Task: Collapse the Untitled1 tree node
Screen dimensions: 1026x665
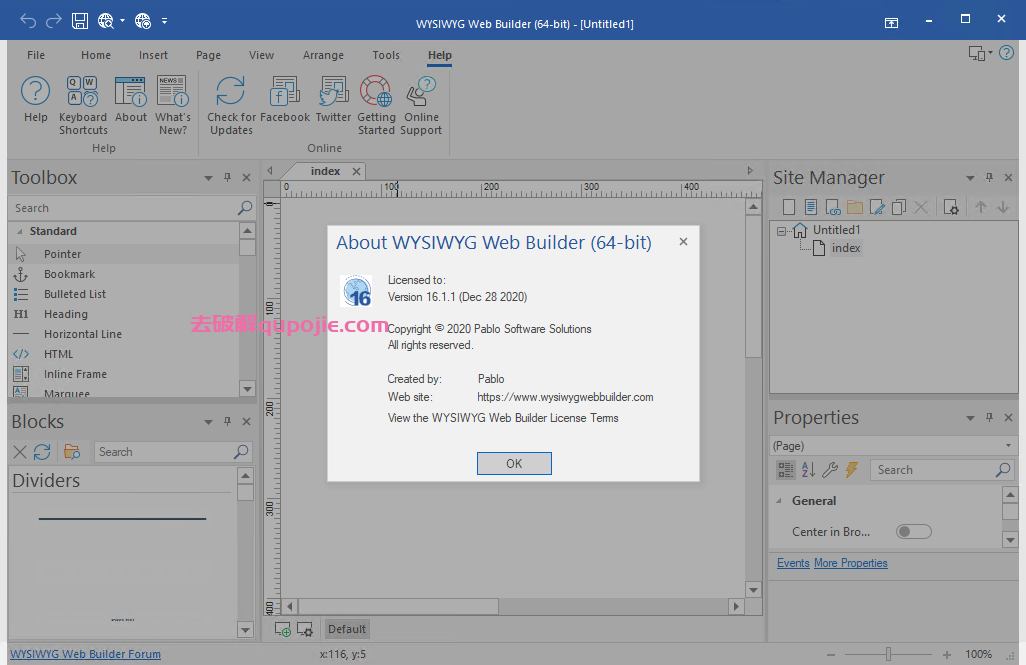Action: coord(781,231)
